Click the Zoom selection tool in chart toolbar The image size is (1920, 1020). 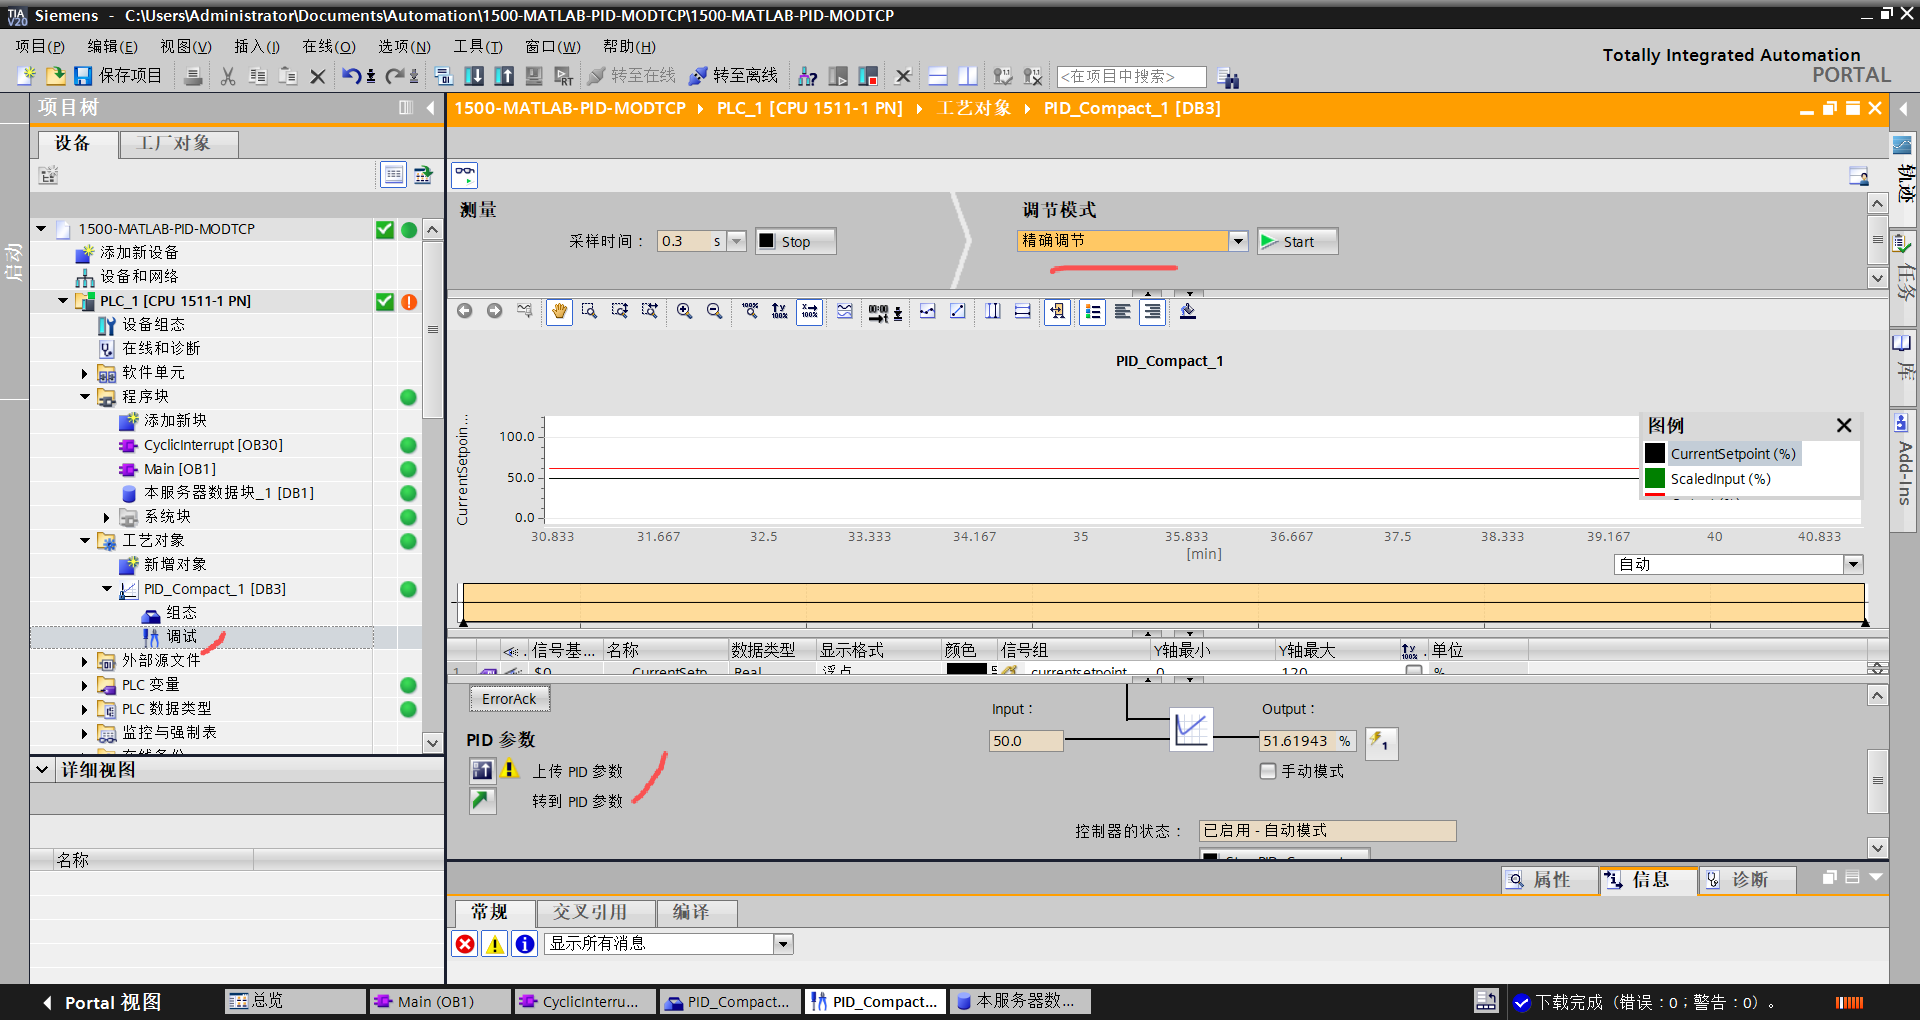(x=589, y=312)
